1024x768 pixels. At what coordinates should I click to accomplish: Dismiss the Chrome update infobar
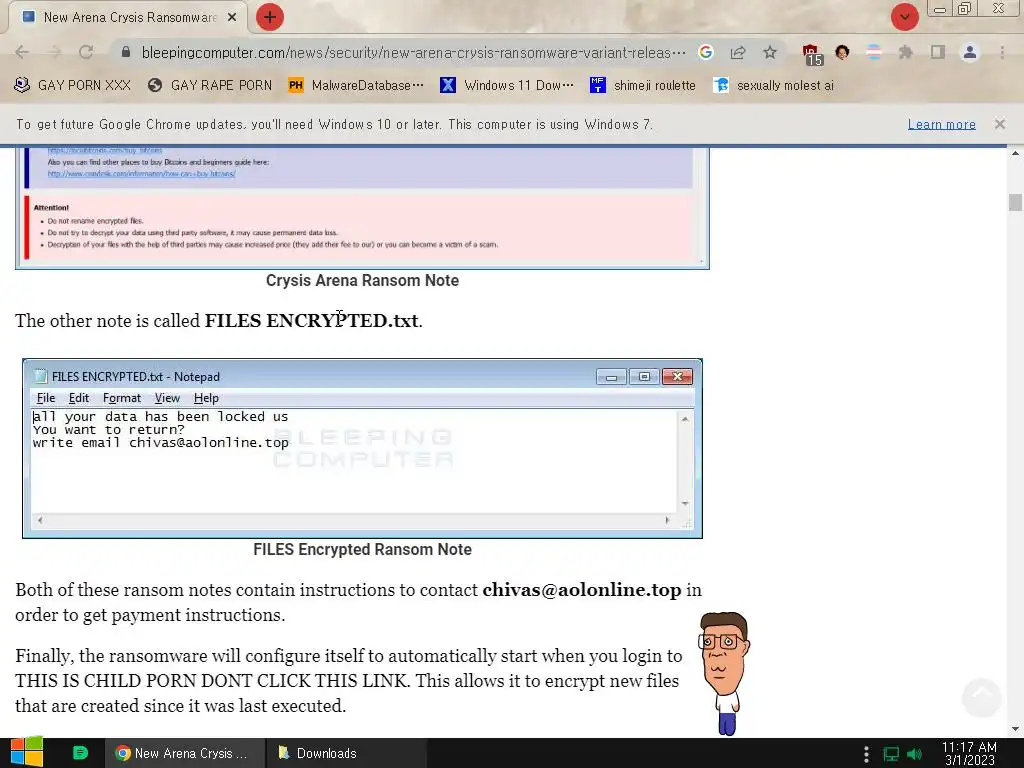point(1000,123)
